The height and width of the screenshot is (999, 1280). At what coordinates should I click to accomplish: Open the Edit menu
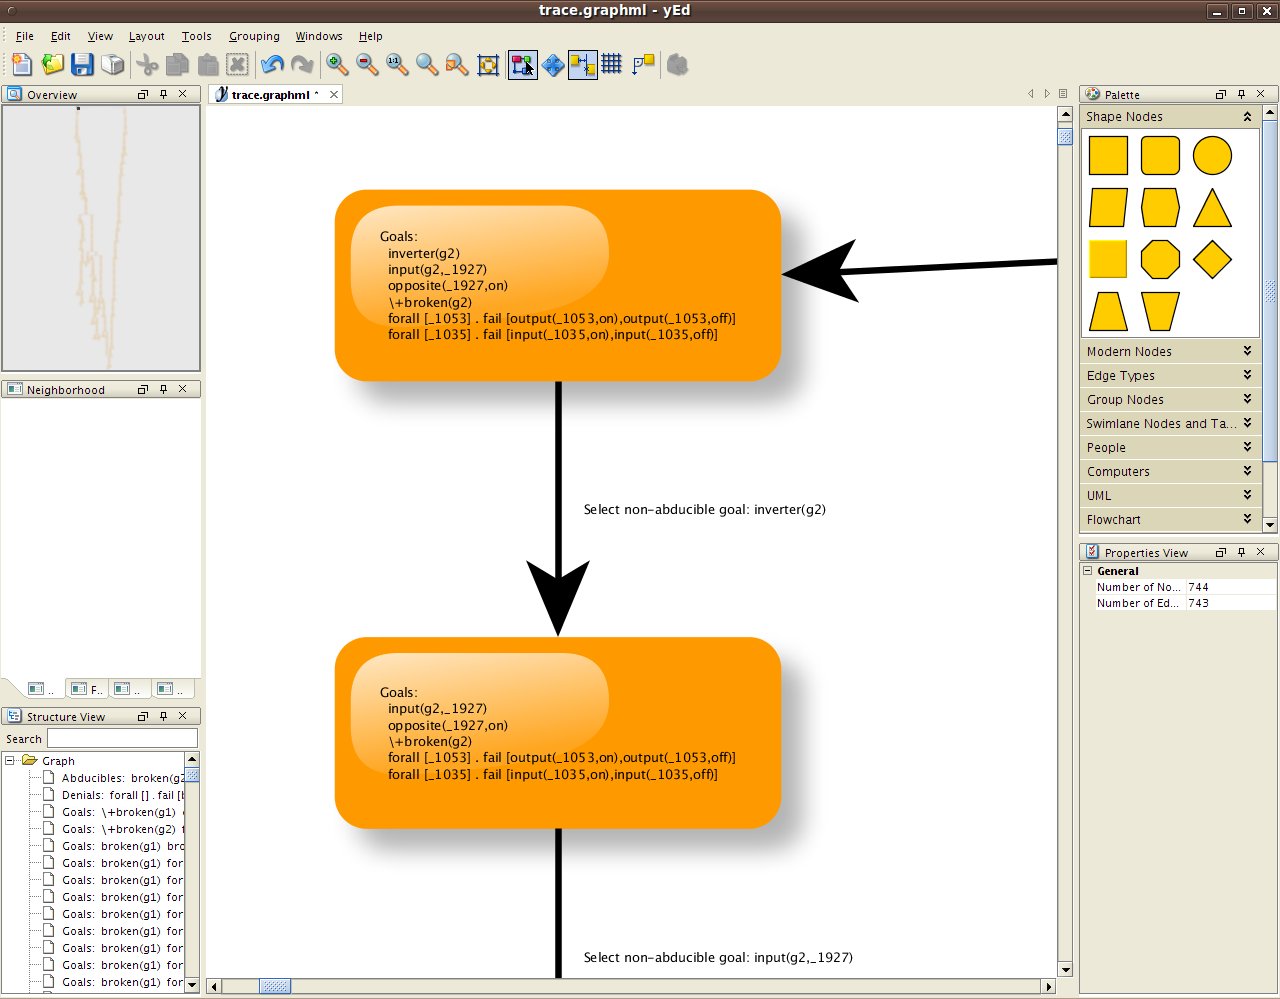pyautogui.click(x=61, y=36)
